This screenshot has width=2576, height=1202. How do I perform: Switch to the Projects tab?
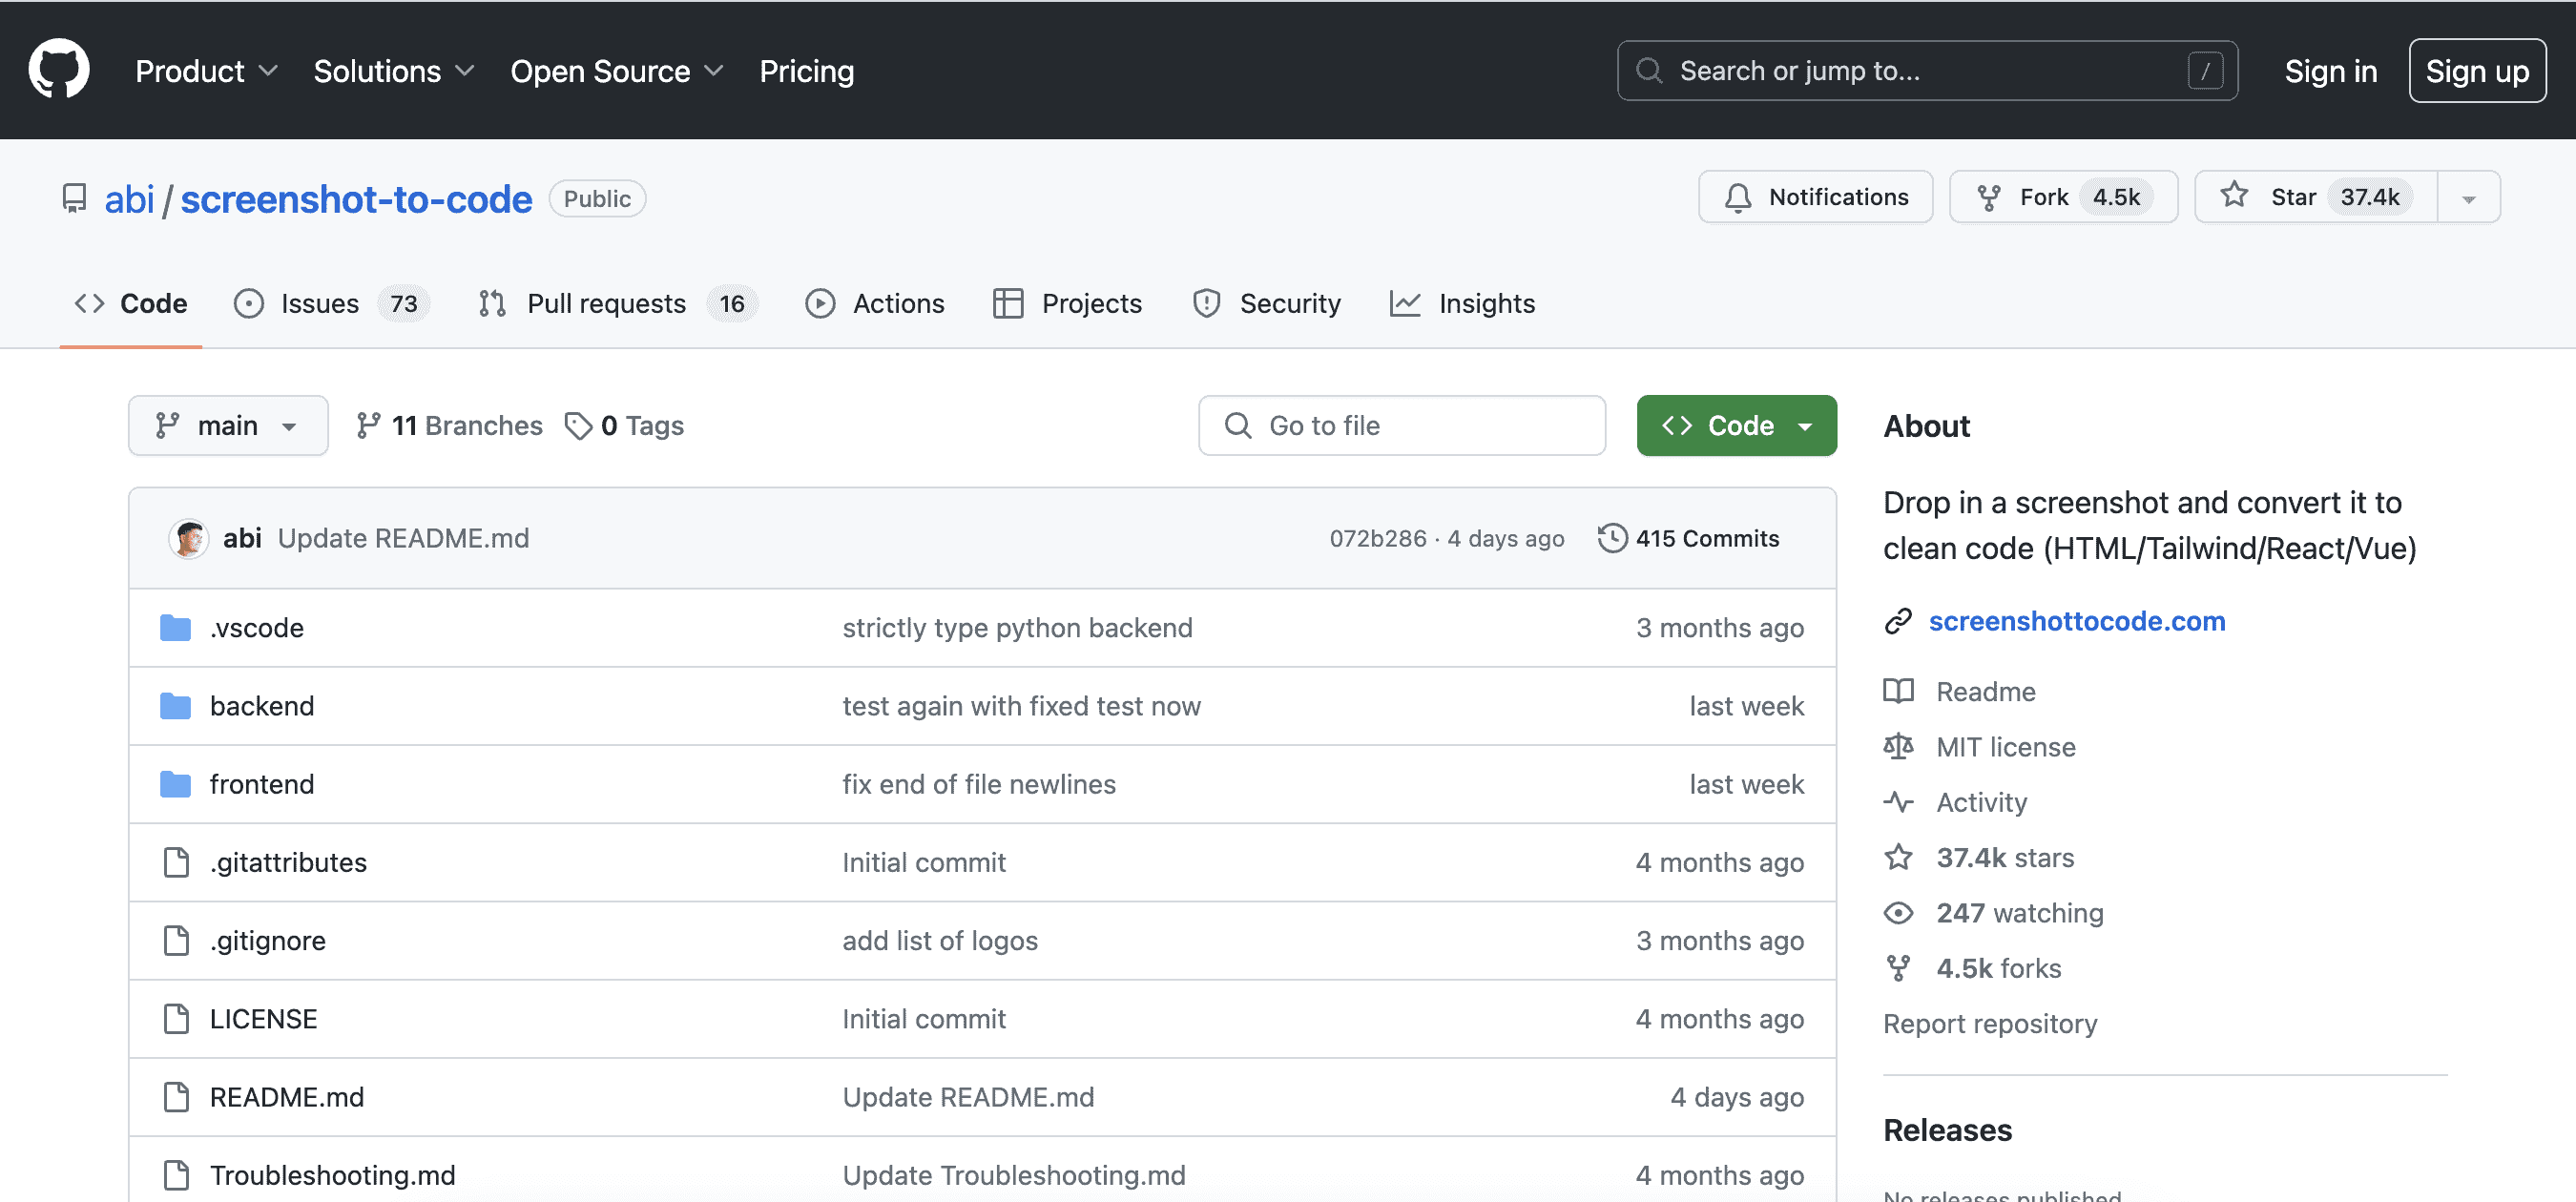[1067, 304]
